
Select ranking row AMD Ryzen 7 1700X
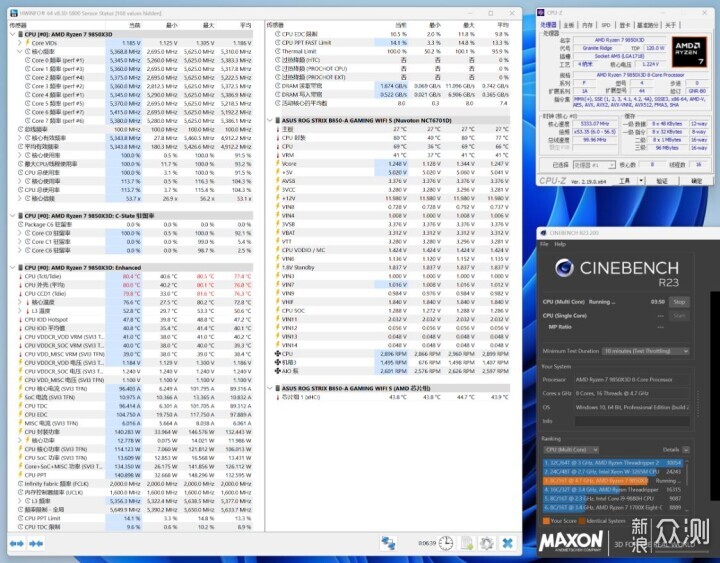point(613,507)
